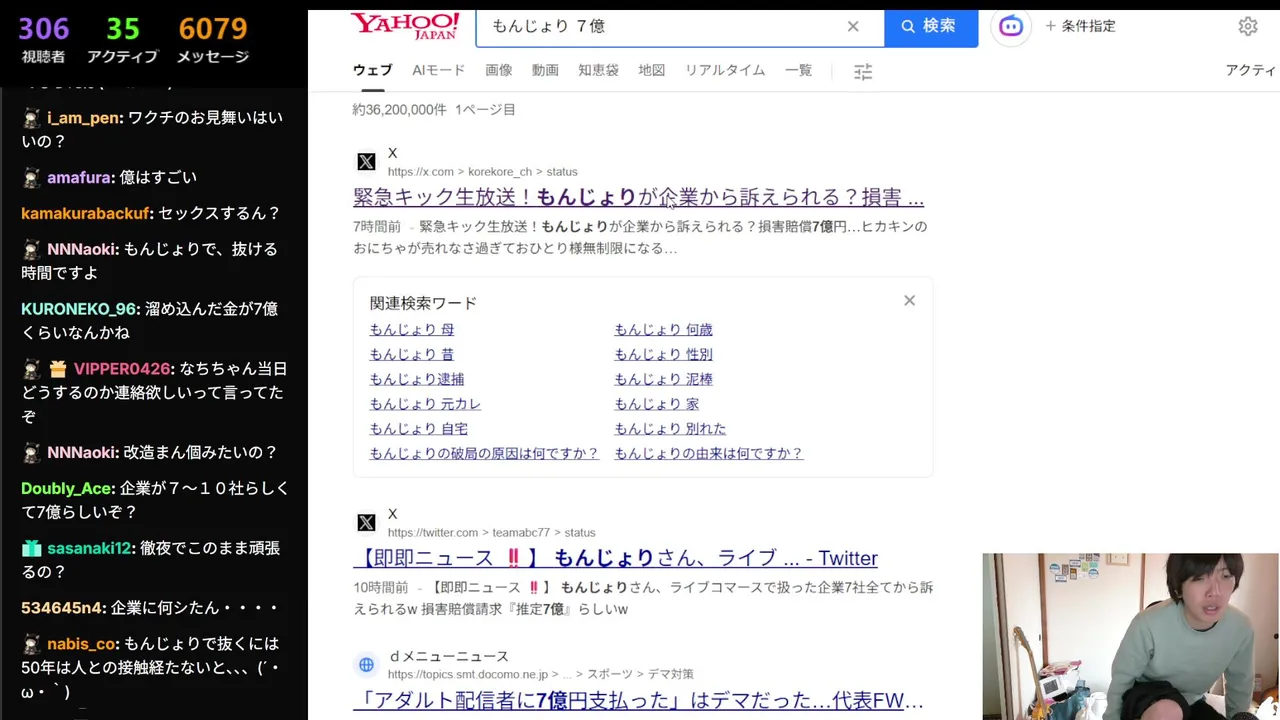Click related search もんじょり逮捕
Viewport: 1280px width, 720px height.
click(x=416, y=379)
